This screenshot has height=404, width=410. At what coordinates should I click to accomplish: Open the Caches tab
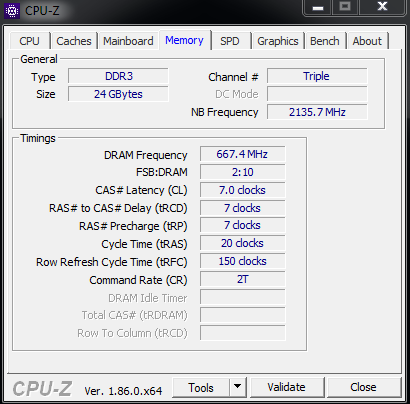74,41
